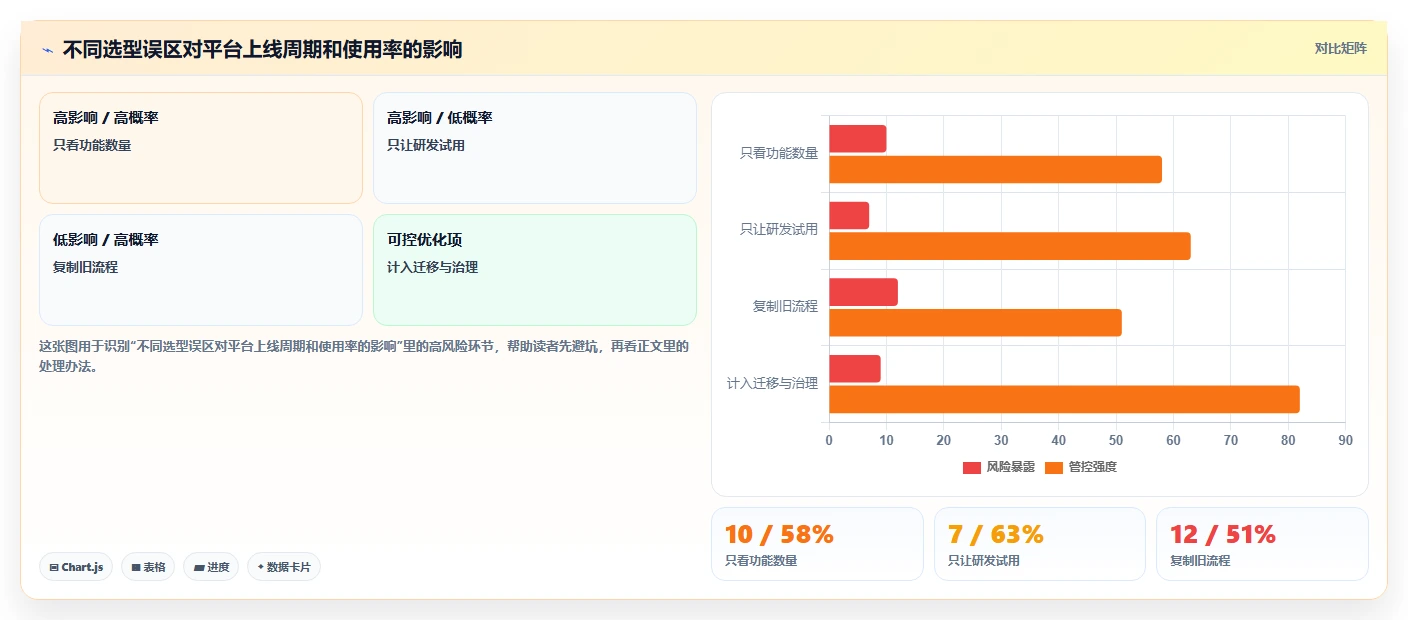Click the y-axis label 只让研发试用
The width and height of the screenshot is (1408, 620).
pos(779,229)
